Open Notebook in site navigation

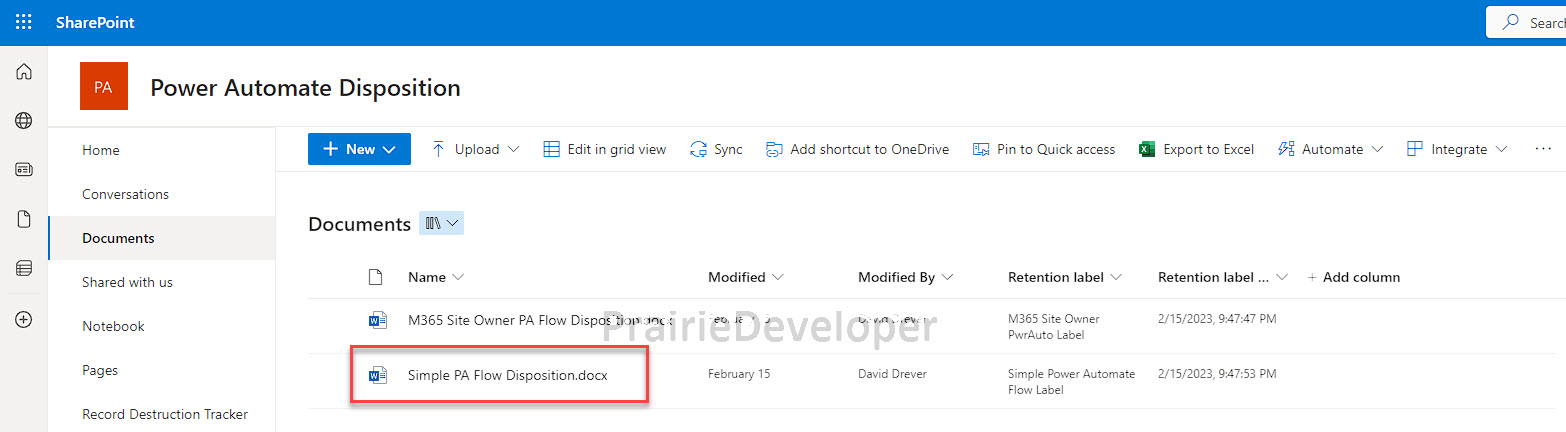pyautogui.click(x=113, y=326)
